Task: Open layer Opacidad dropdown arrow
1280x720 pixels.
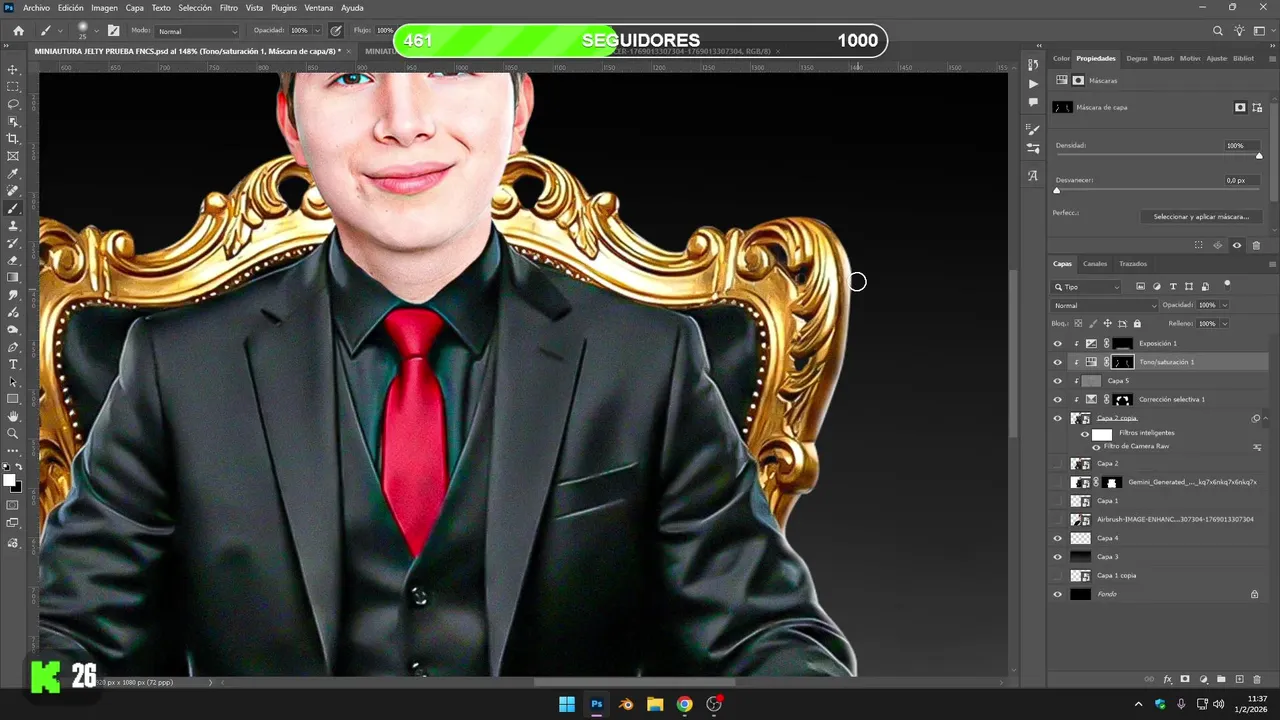Action: tap(1225, 305)
